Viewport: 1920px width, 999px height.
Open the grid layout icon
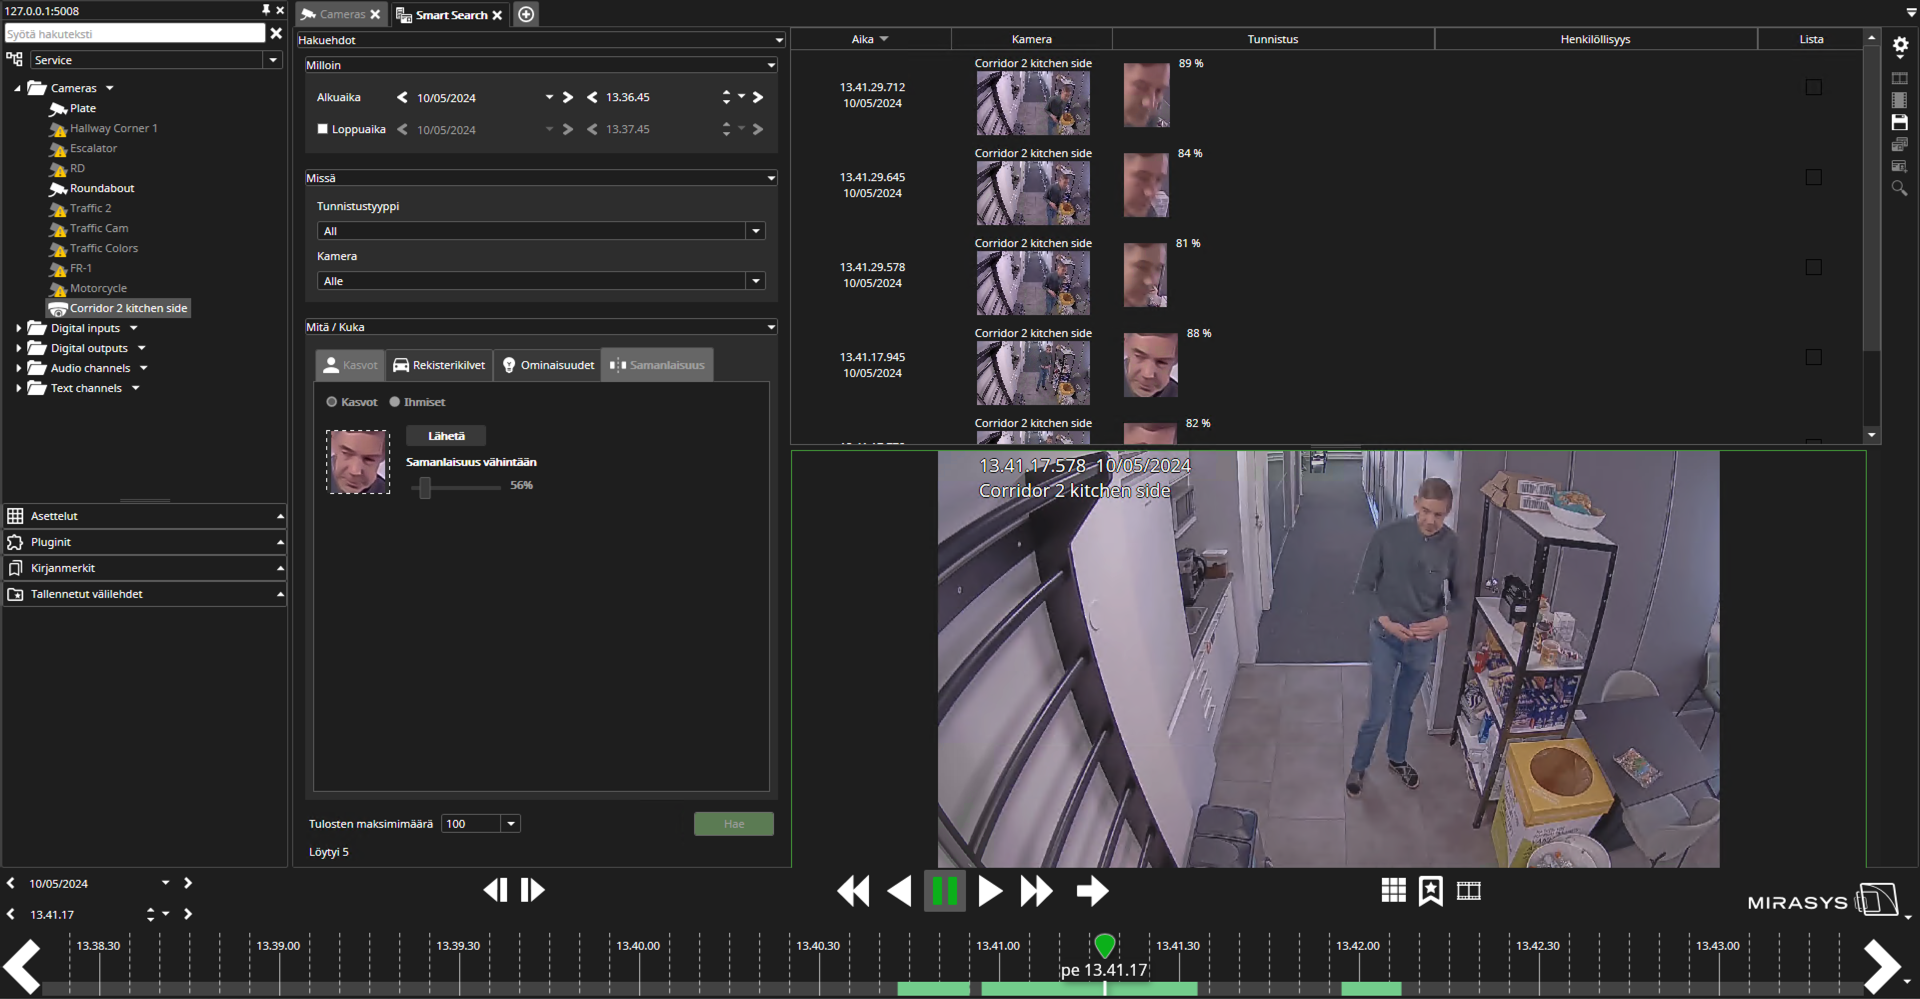coord(1393,890)
